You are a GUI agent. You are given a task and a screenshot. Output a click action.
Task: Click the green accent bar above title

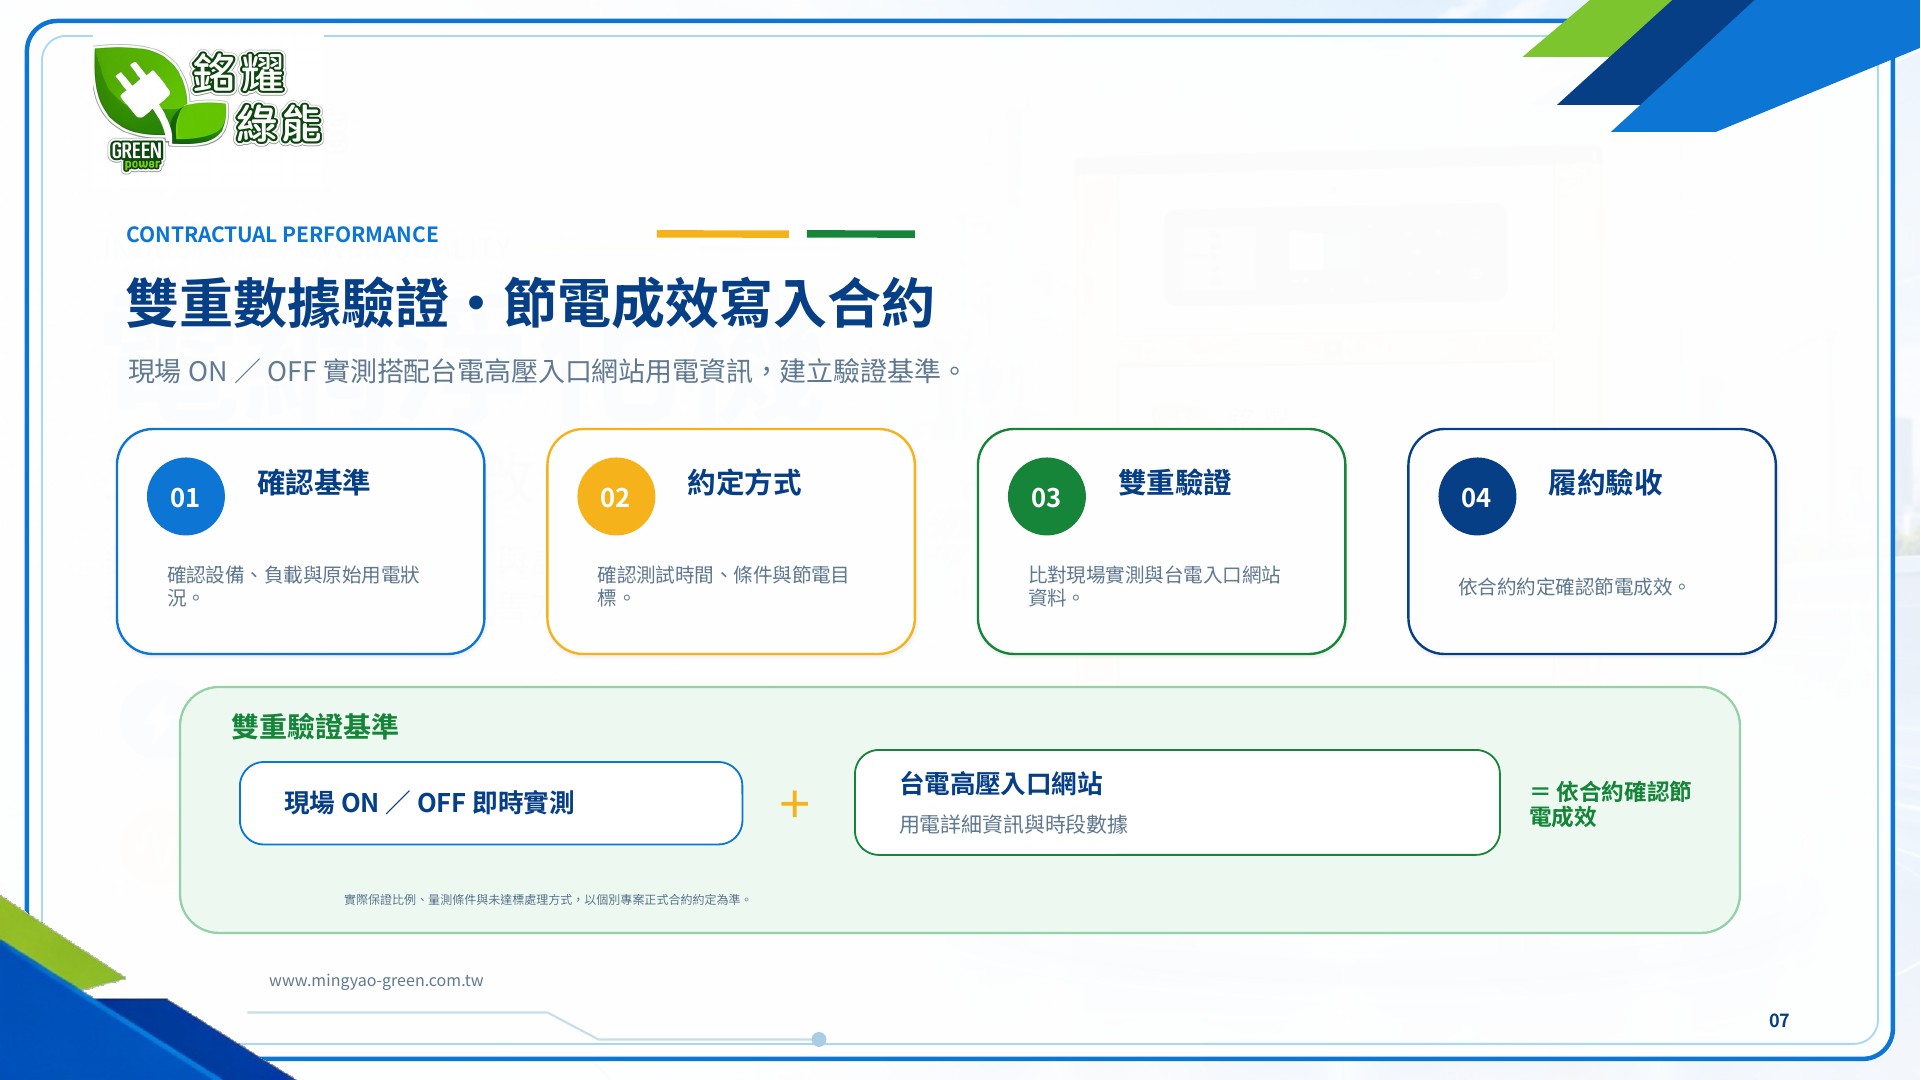coord(861,234)
